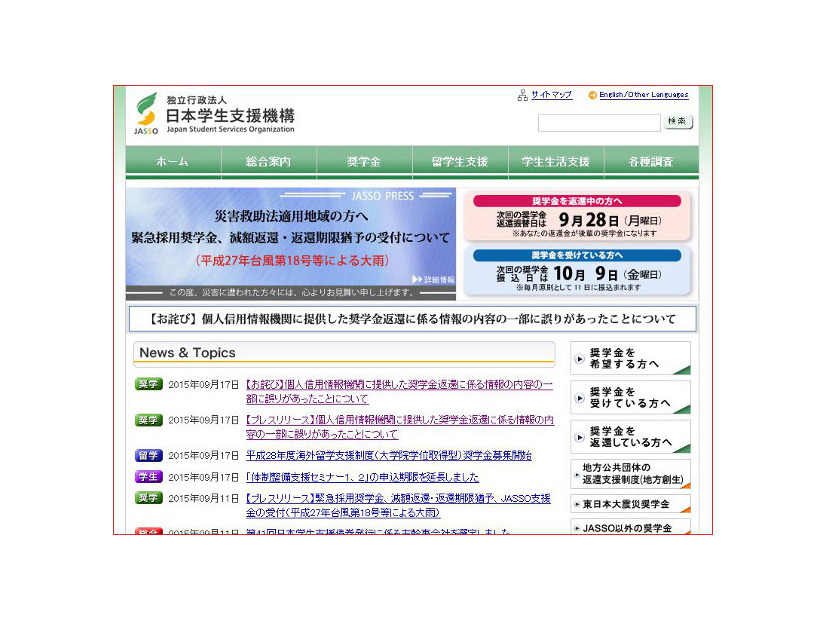Click the sitemap tree icon beside サイトマップ
Viewport: 826px width, 620px height.
(523, 95)
